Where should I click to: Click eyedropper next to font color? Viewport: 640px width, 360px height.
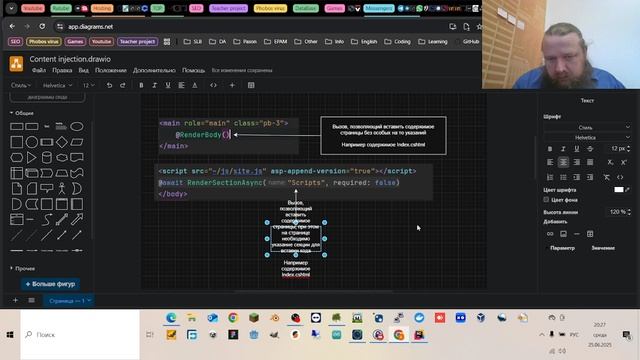coord(627,189)
